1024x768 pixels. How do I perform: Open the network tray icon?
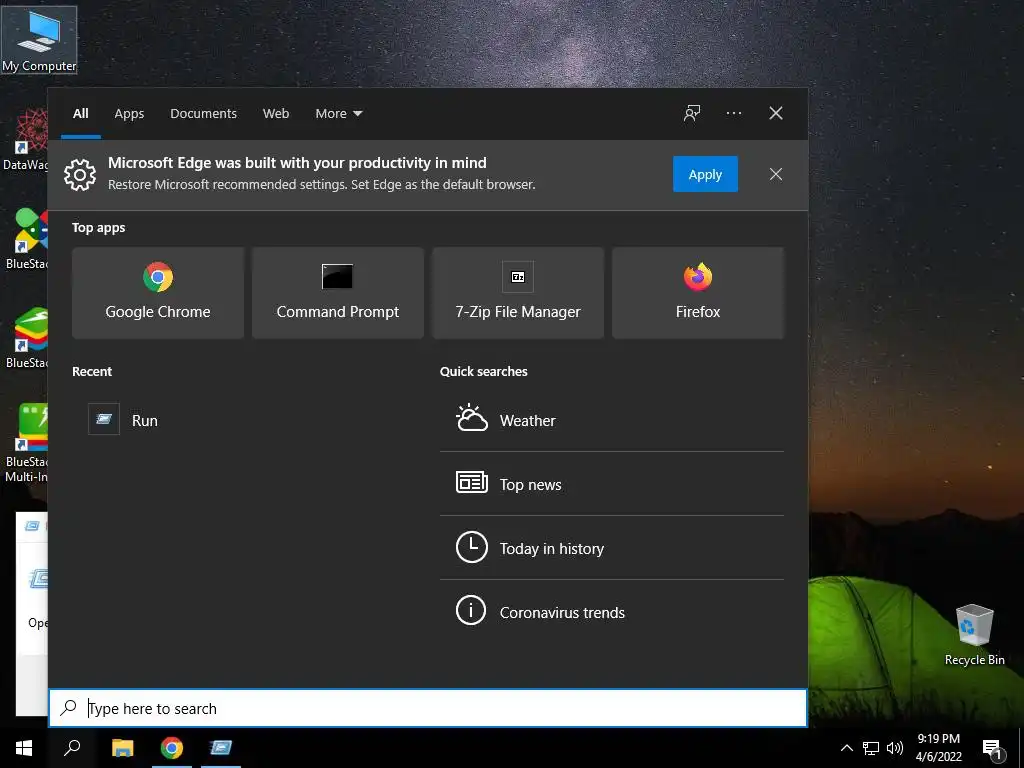(x=871, y=748)
